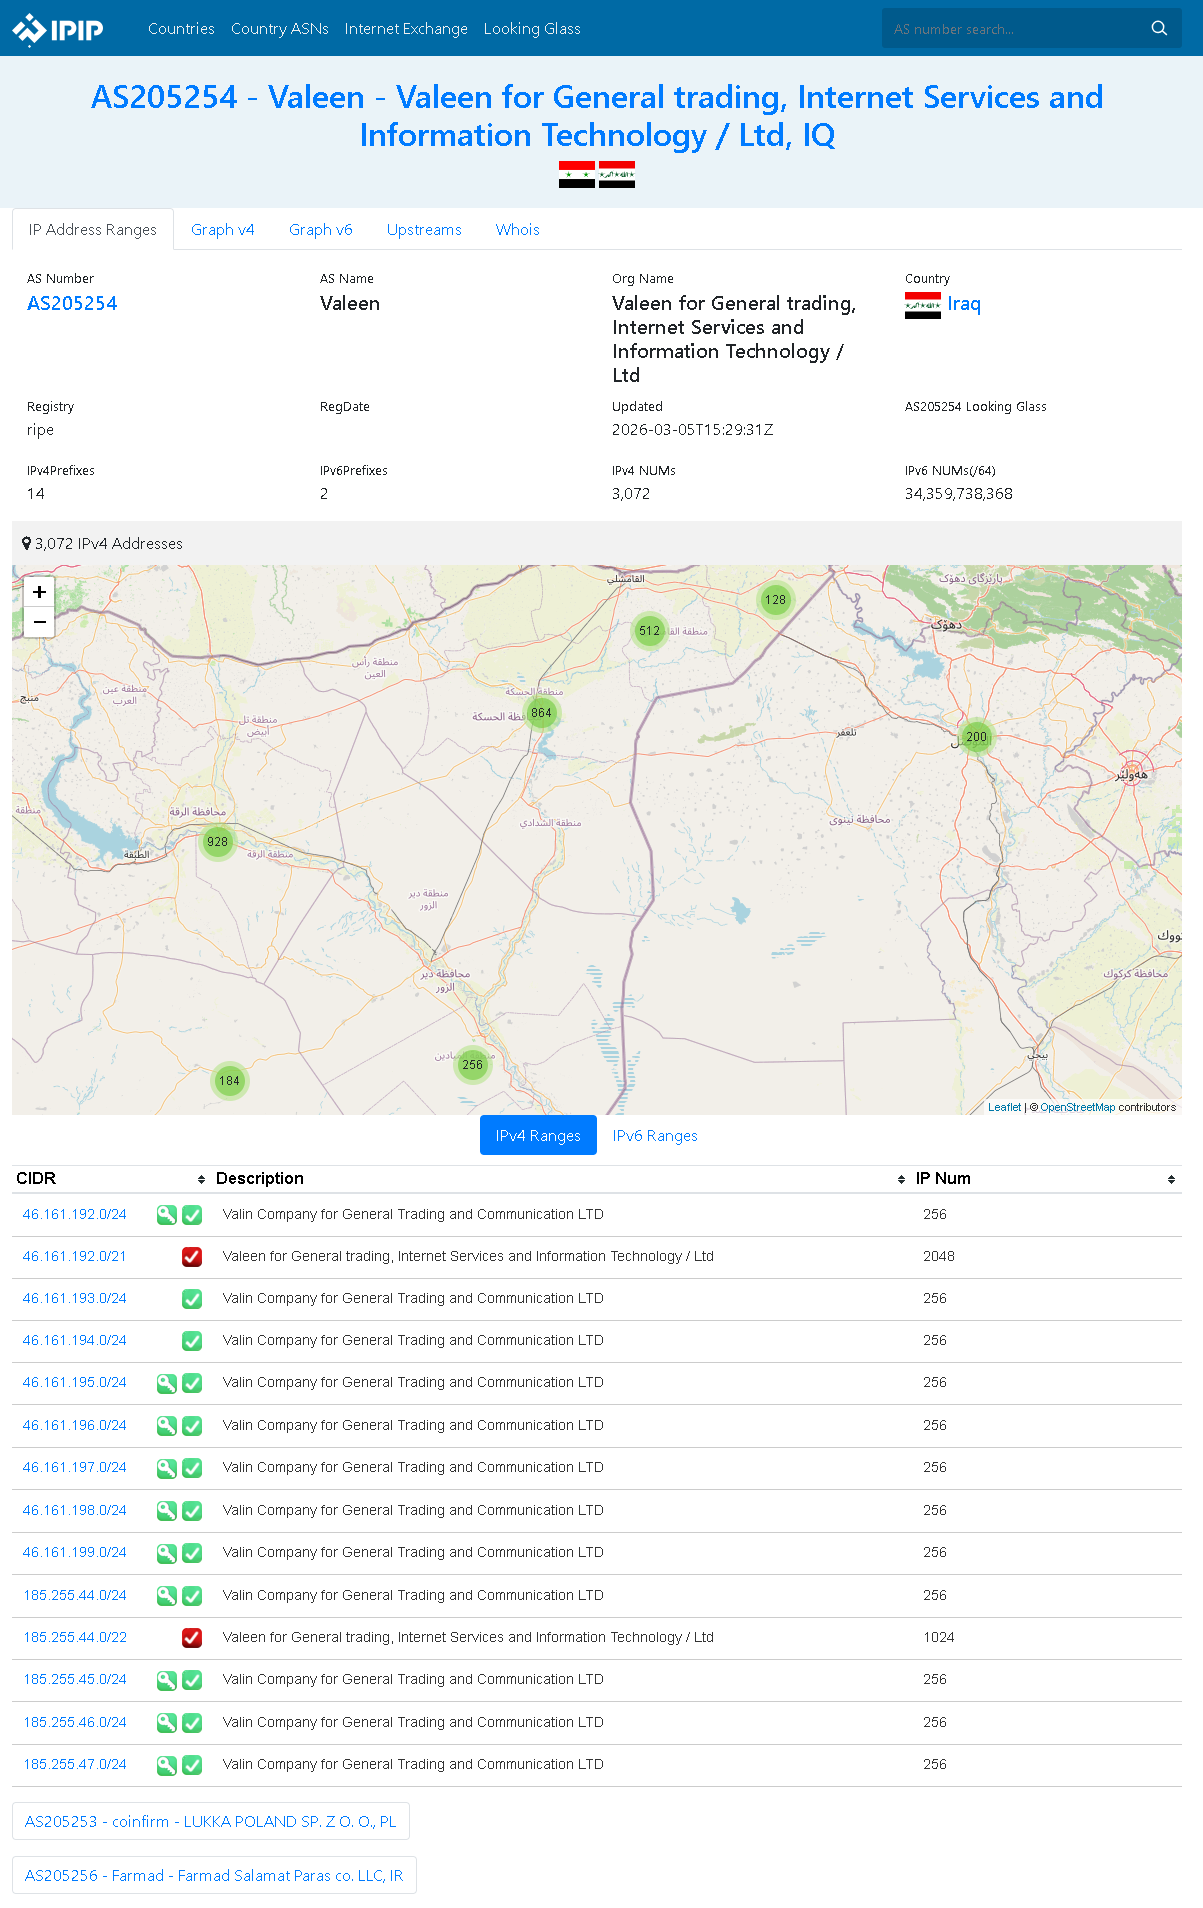
Task: Click the AS205254 Valeen page title
Action: pos(597,116)
